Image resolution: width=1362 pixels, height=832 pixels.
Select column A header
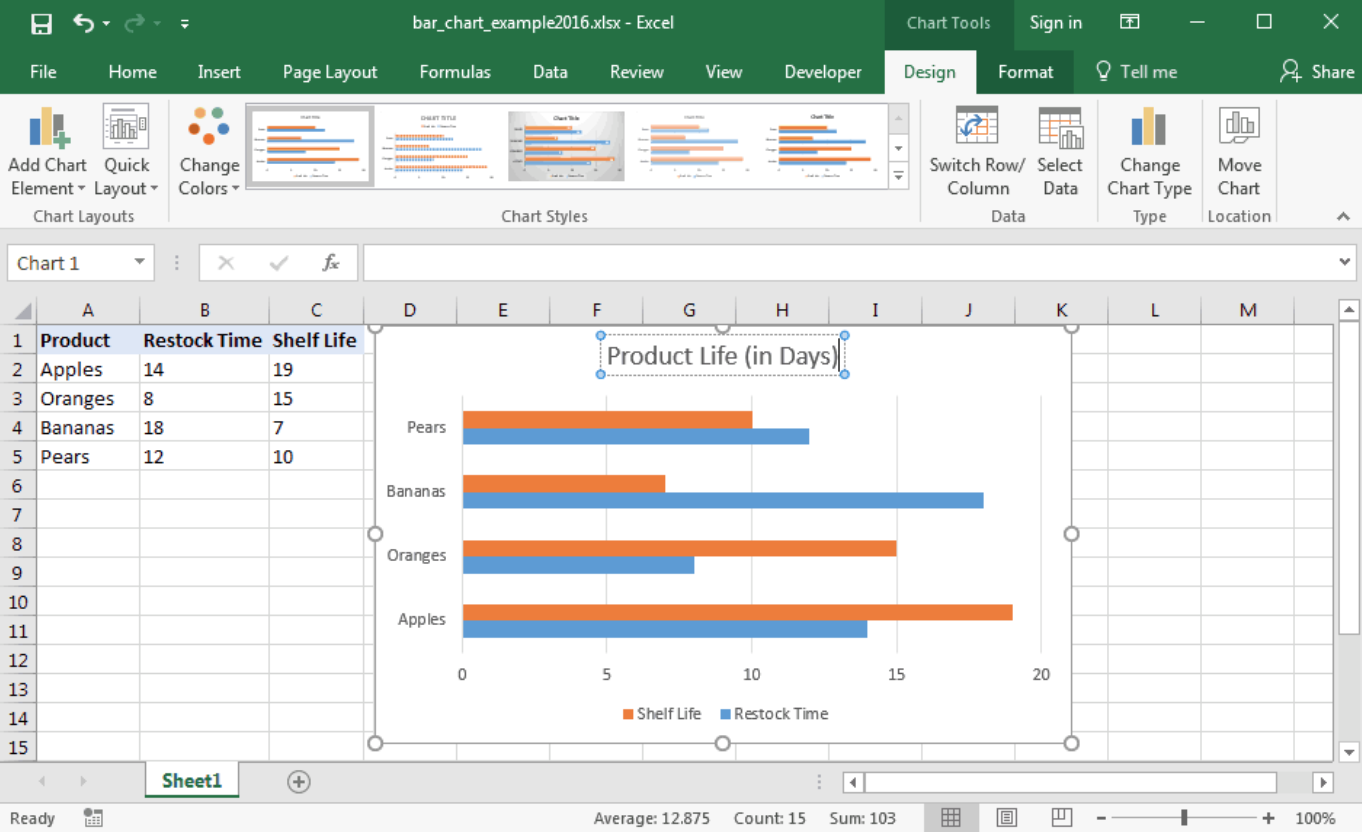coord(88,311)
